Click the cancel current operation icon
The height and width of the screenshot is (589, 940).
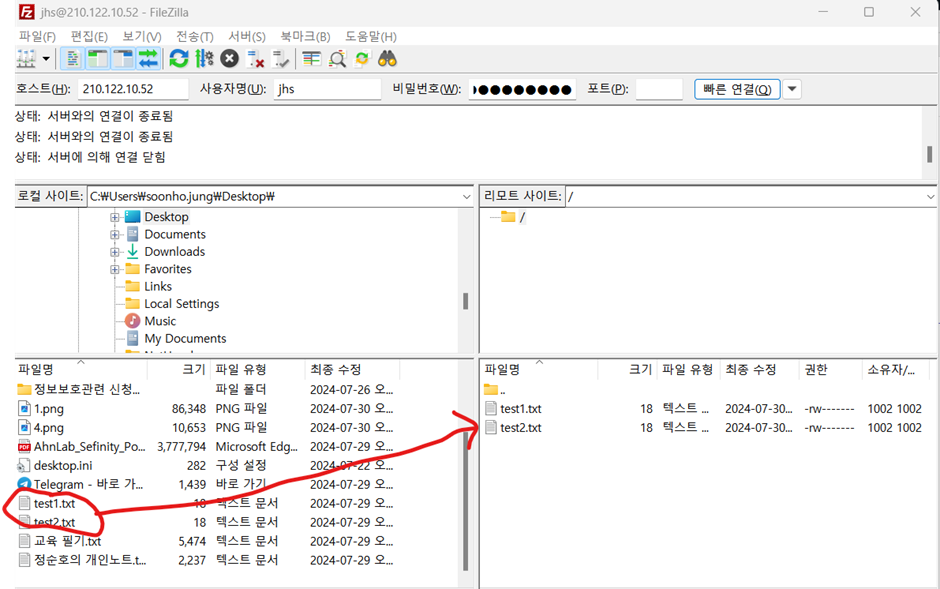(x=229, y=59)
